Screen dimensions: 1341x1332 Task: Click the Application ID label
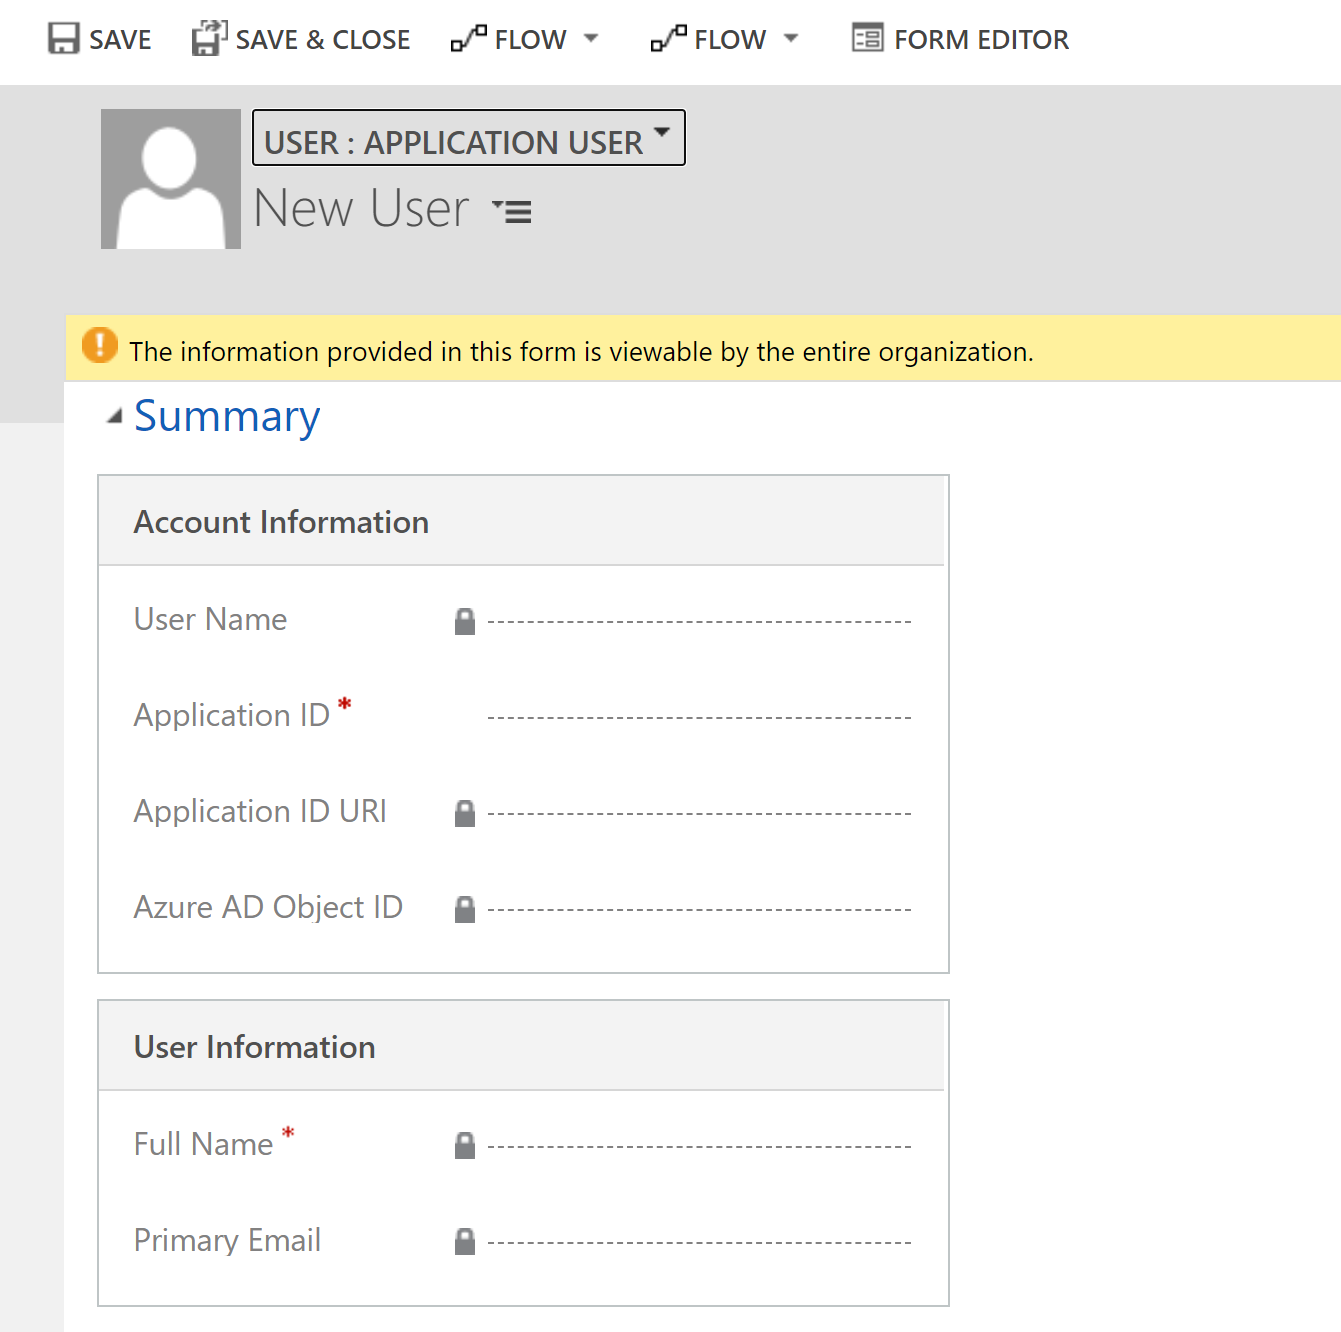point(232,715)
